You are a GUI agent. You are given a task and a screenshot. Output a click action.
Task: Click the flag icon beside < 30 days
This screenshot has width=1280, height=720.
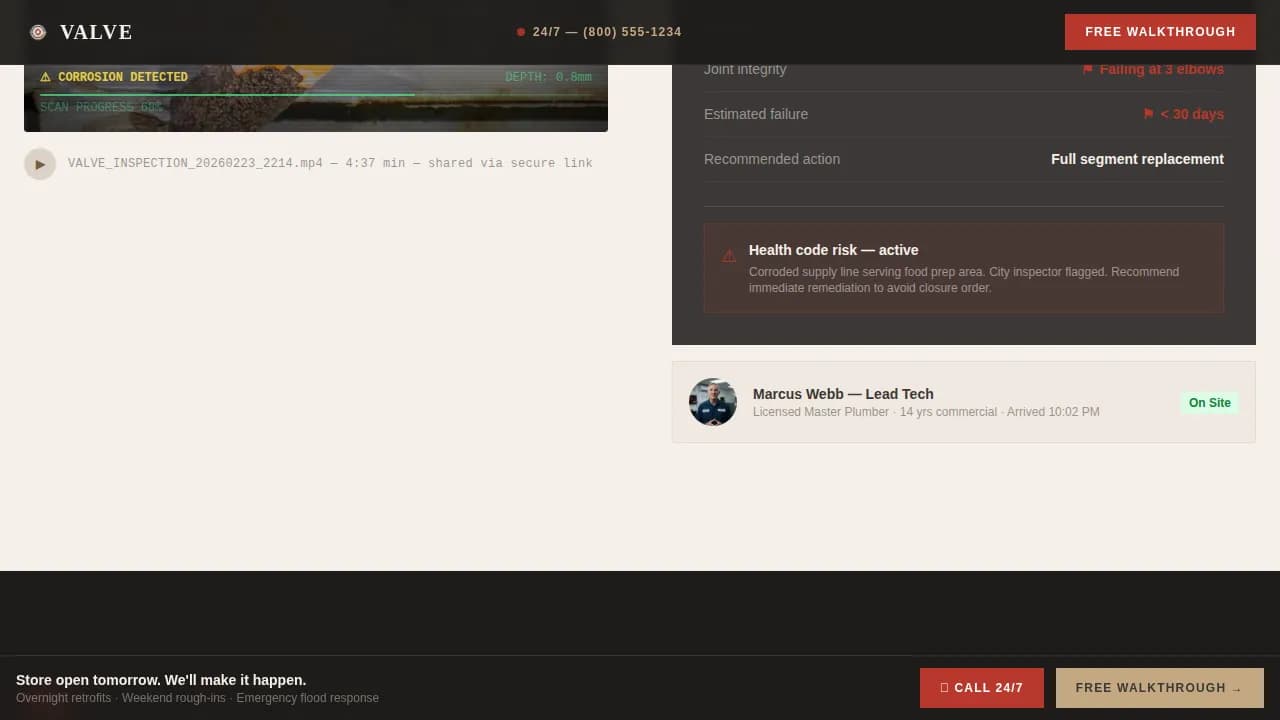1148,114
